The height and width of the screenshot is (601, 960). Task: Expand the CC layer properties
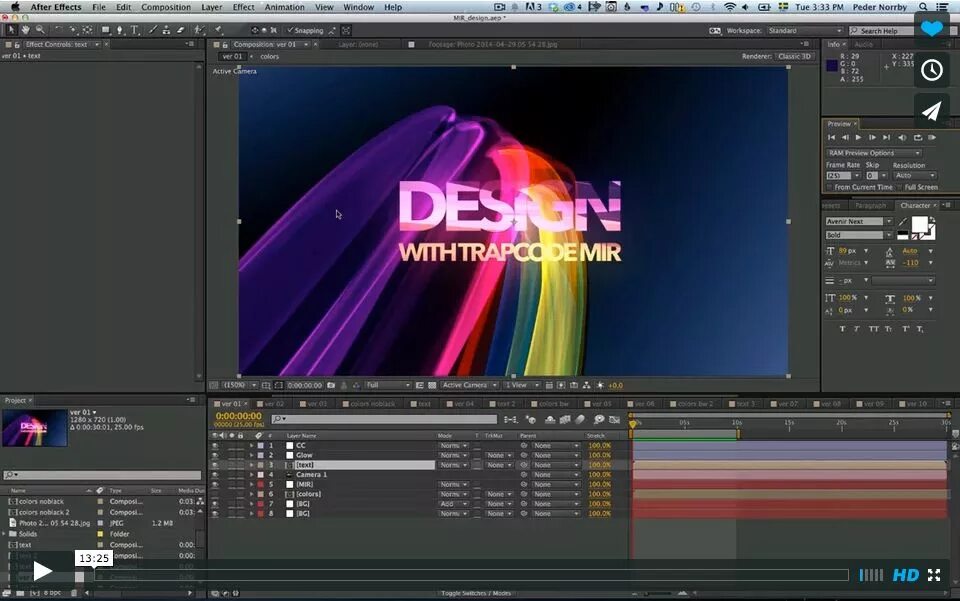click(251, 446)
